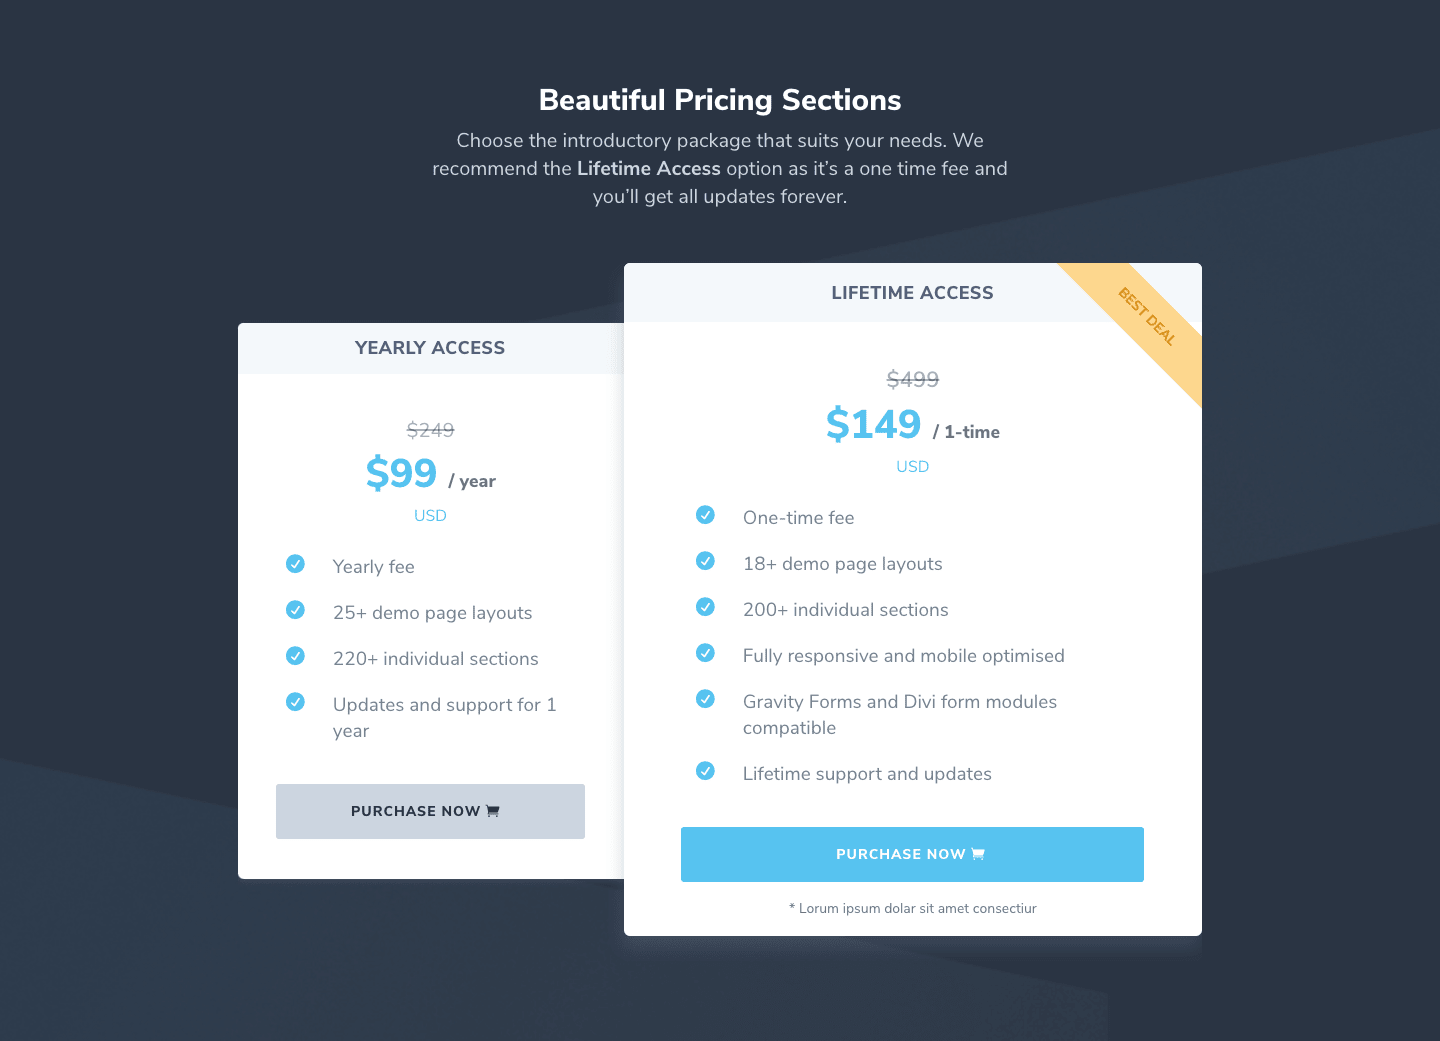Select the Lifetime Access card header
This screenshot has width=1440, height=1041.
(913, 292)
